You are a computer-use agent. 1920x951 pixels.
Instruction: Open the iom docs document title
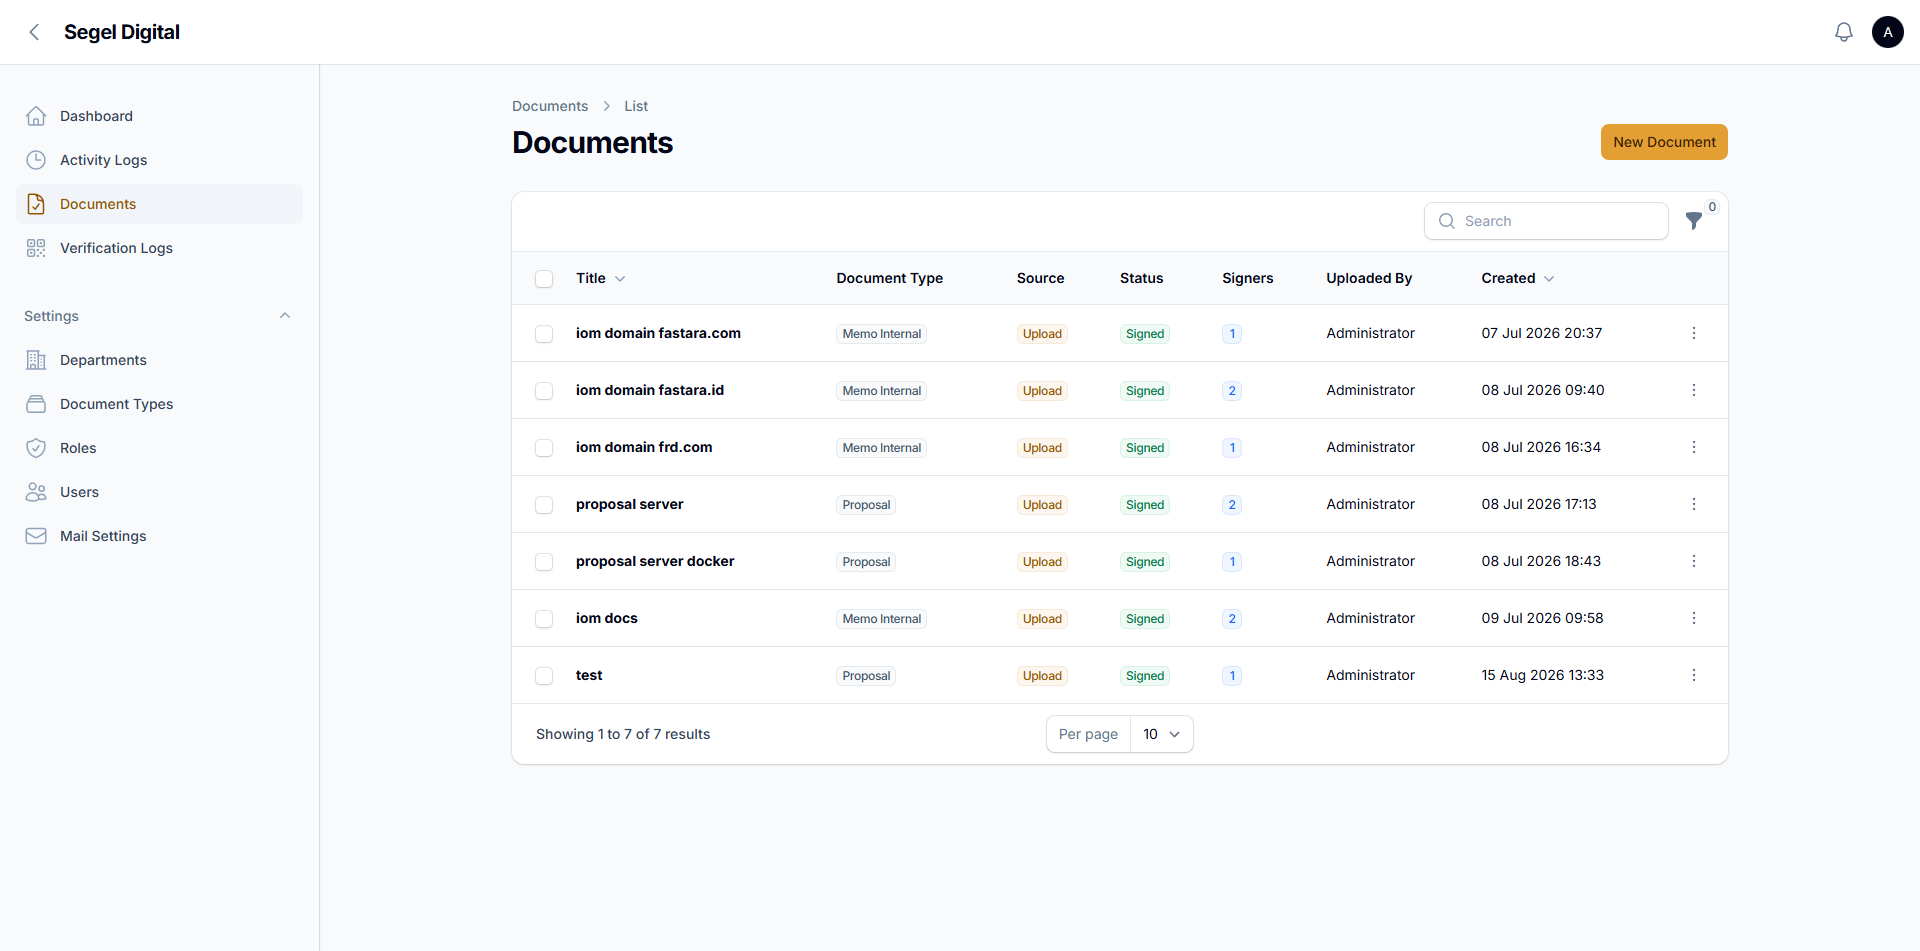pyautogui.click(x=607, y=618)
